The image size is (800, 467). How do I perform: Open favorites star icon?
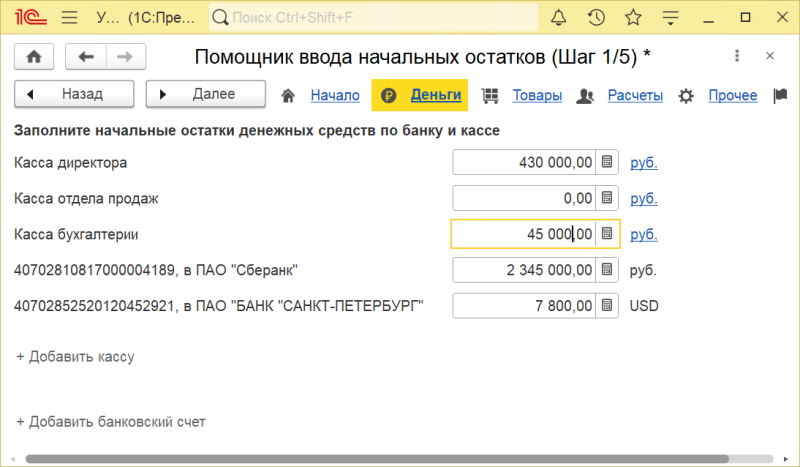click(633, 18)
